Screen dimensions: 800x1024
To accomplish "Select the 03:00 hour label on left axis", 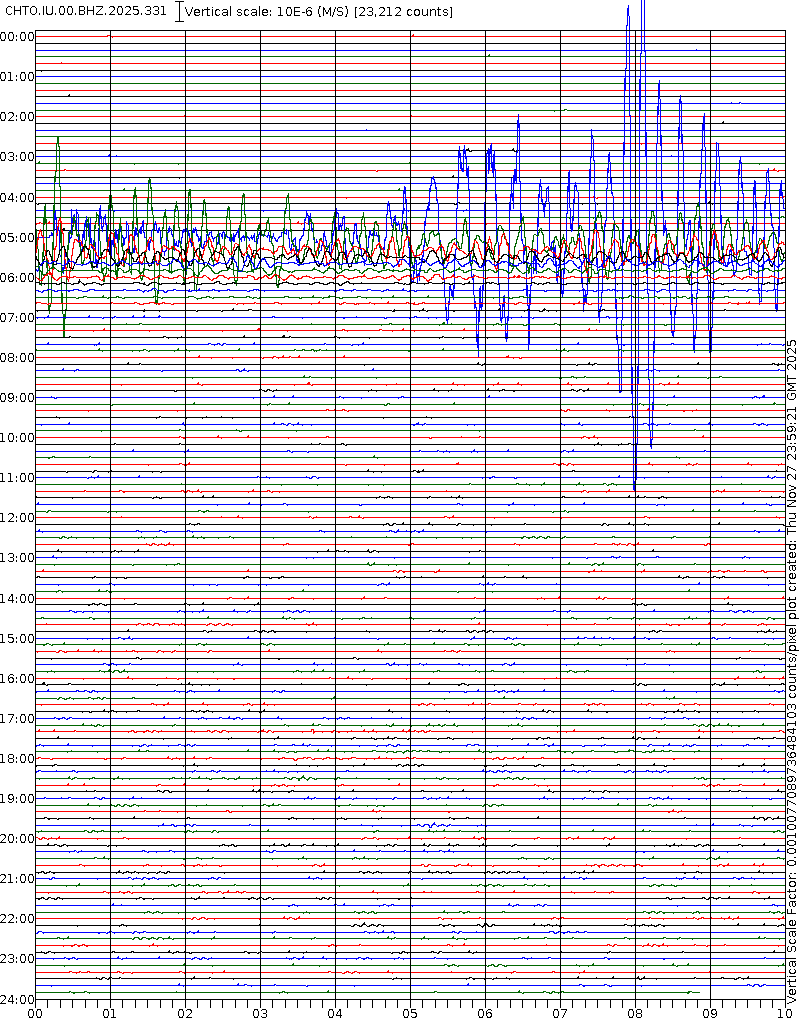I will pyautogui.click(x=17, y=157).
